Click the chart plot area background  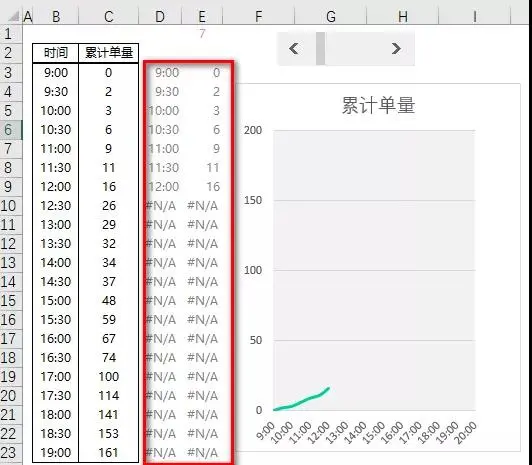tap(374, 270)
